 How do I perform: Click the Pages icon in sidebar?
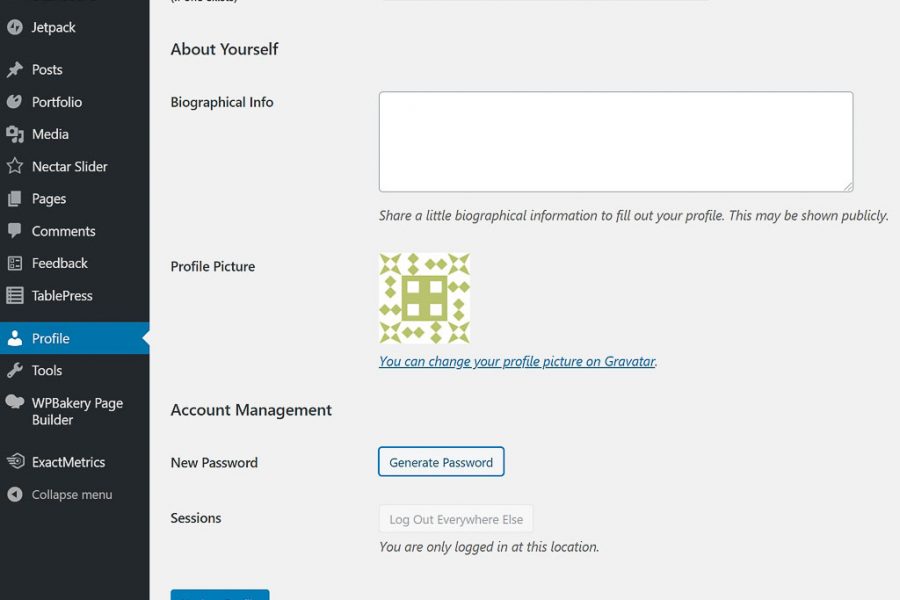[15, 199]
